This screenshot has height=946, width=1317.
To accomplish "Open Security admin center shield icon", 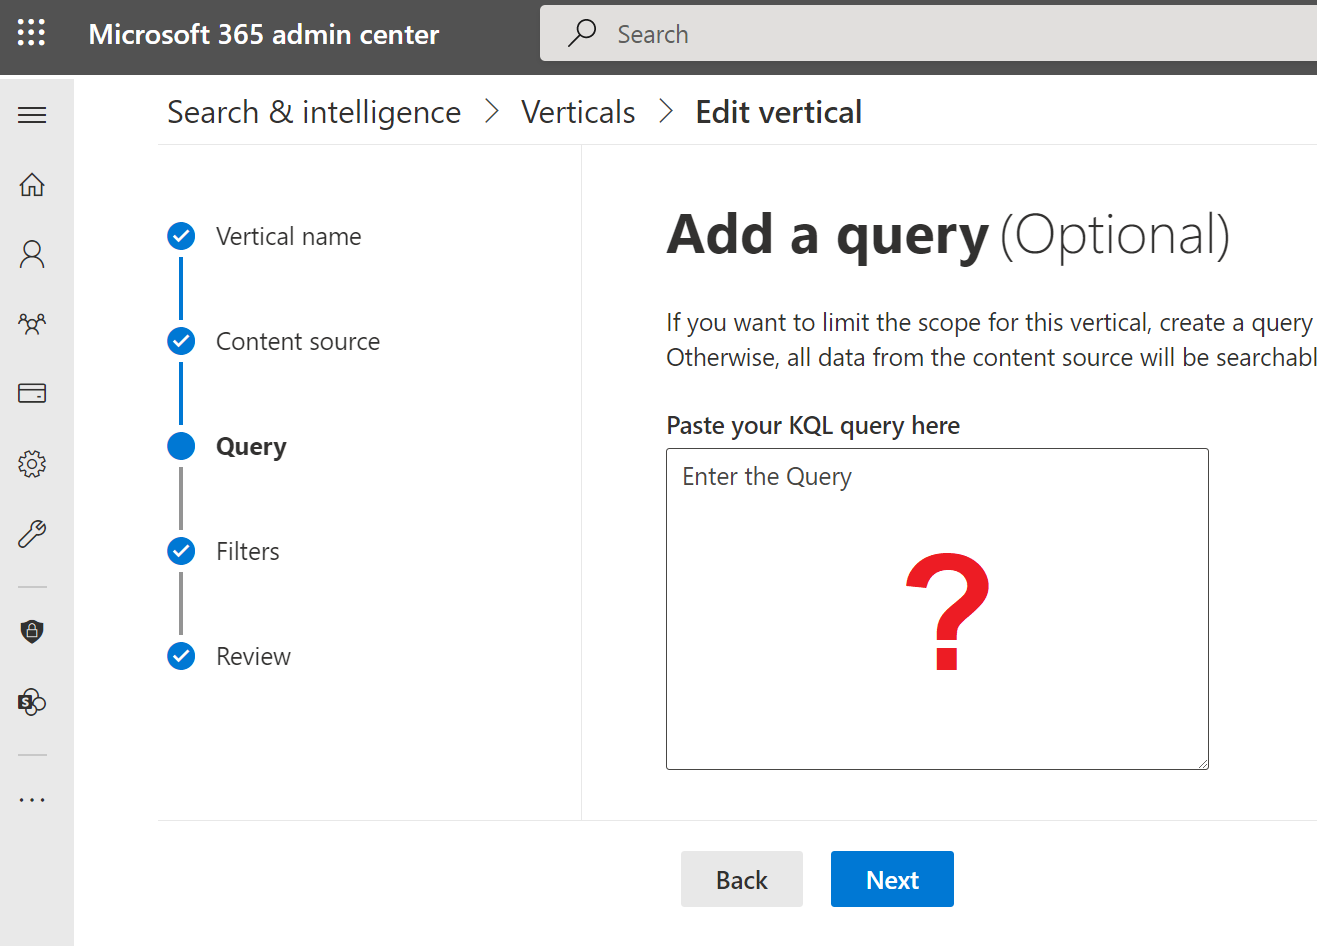I will pos(32,631).
